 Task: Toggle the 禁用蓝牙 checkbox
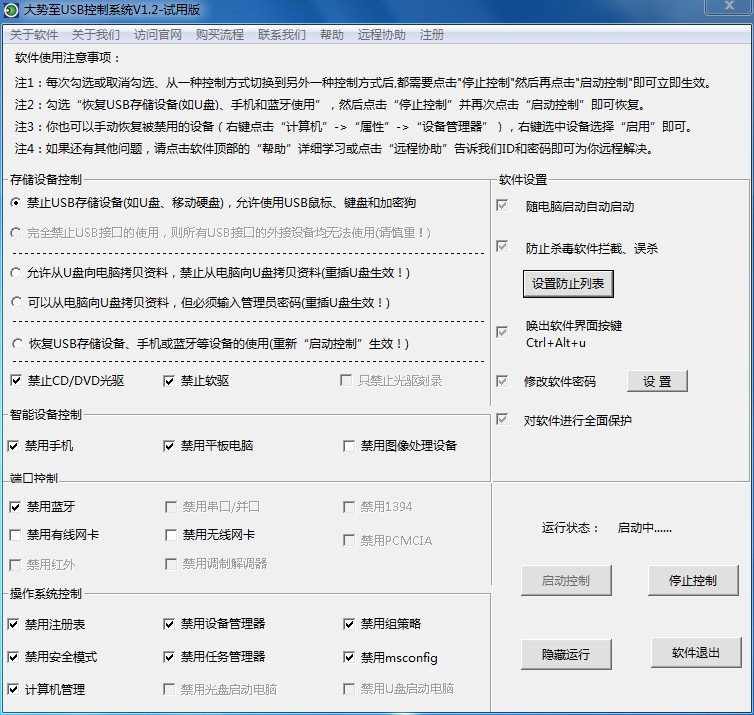tap(14, 507)
